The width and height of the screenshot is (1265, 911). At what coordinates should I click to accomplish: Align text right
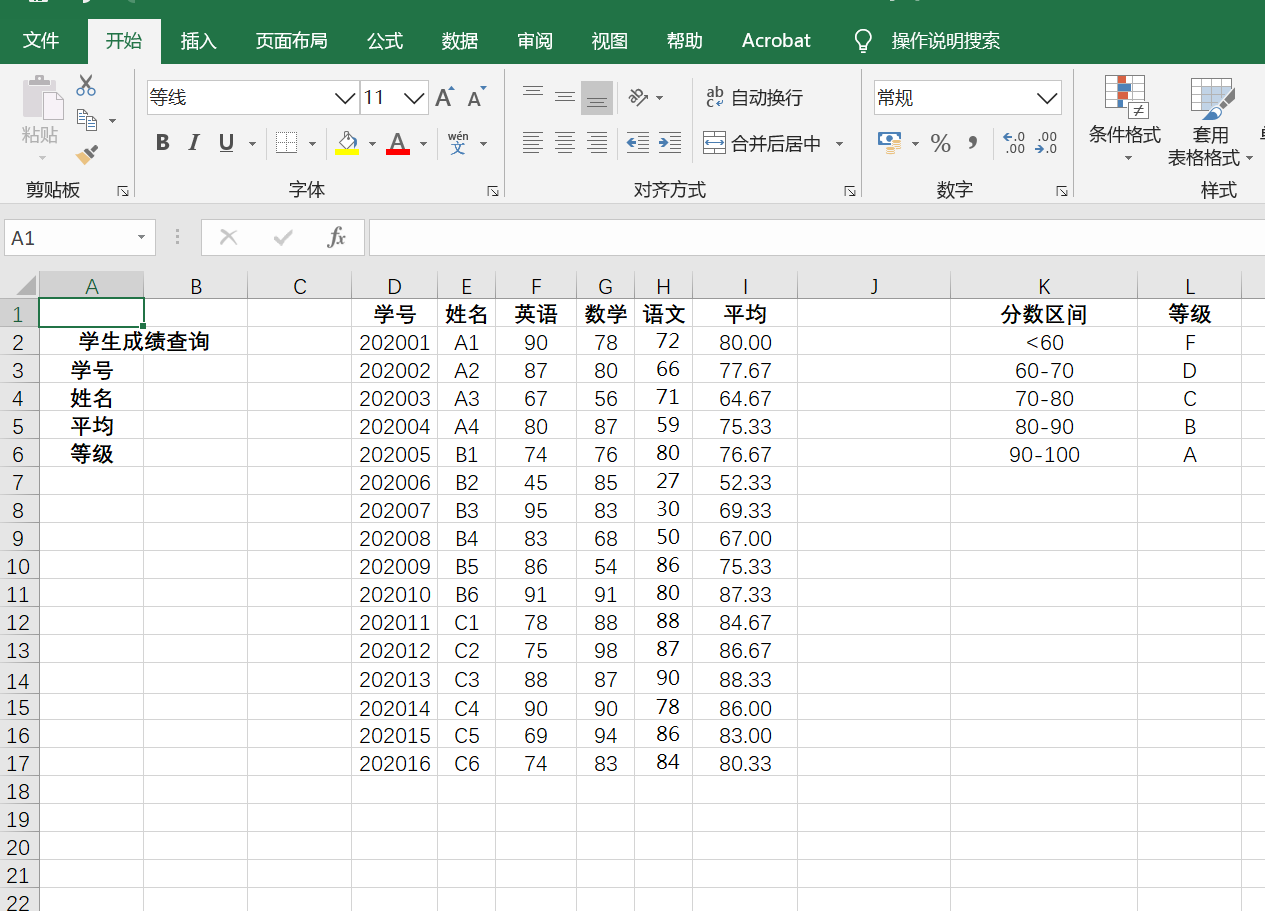tap(597, 143)
